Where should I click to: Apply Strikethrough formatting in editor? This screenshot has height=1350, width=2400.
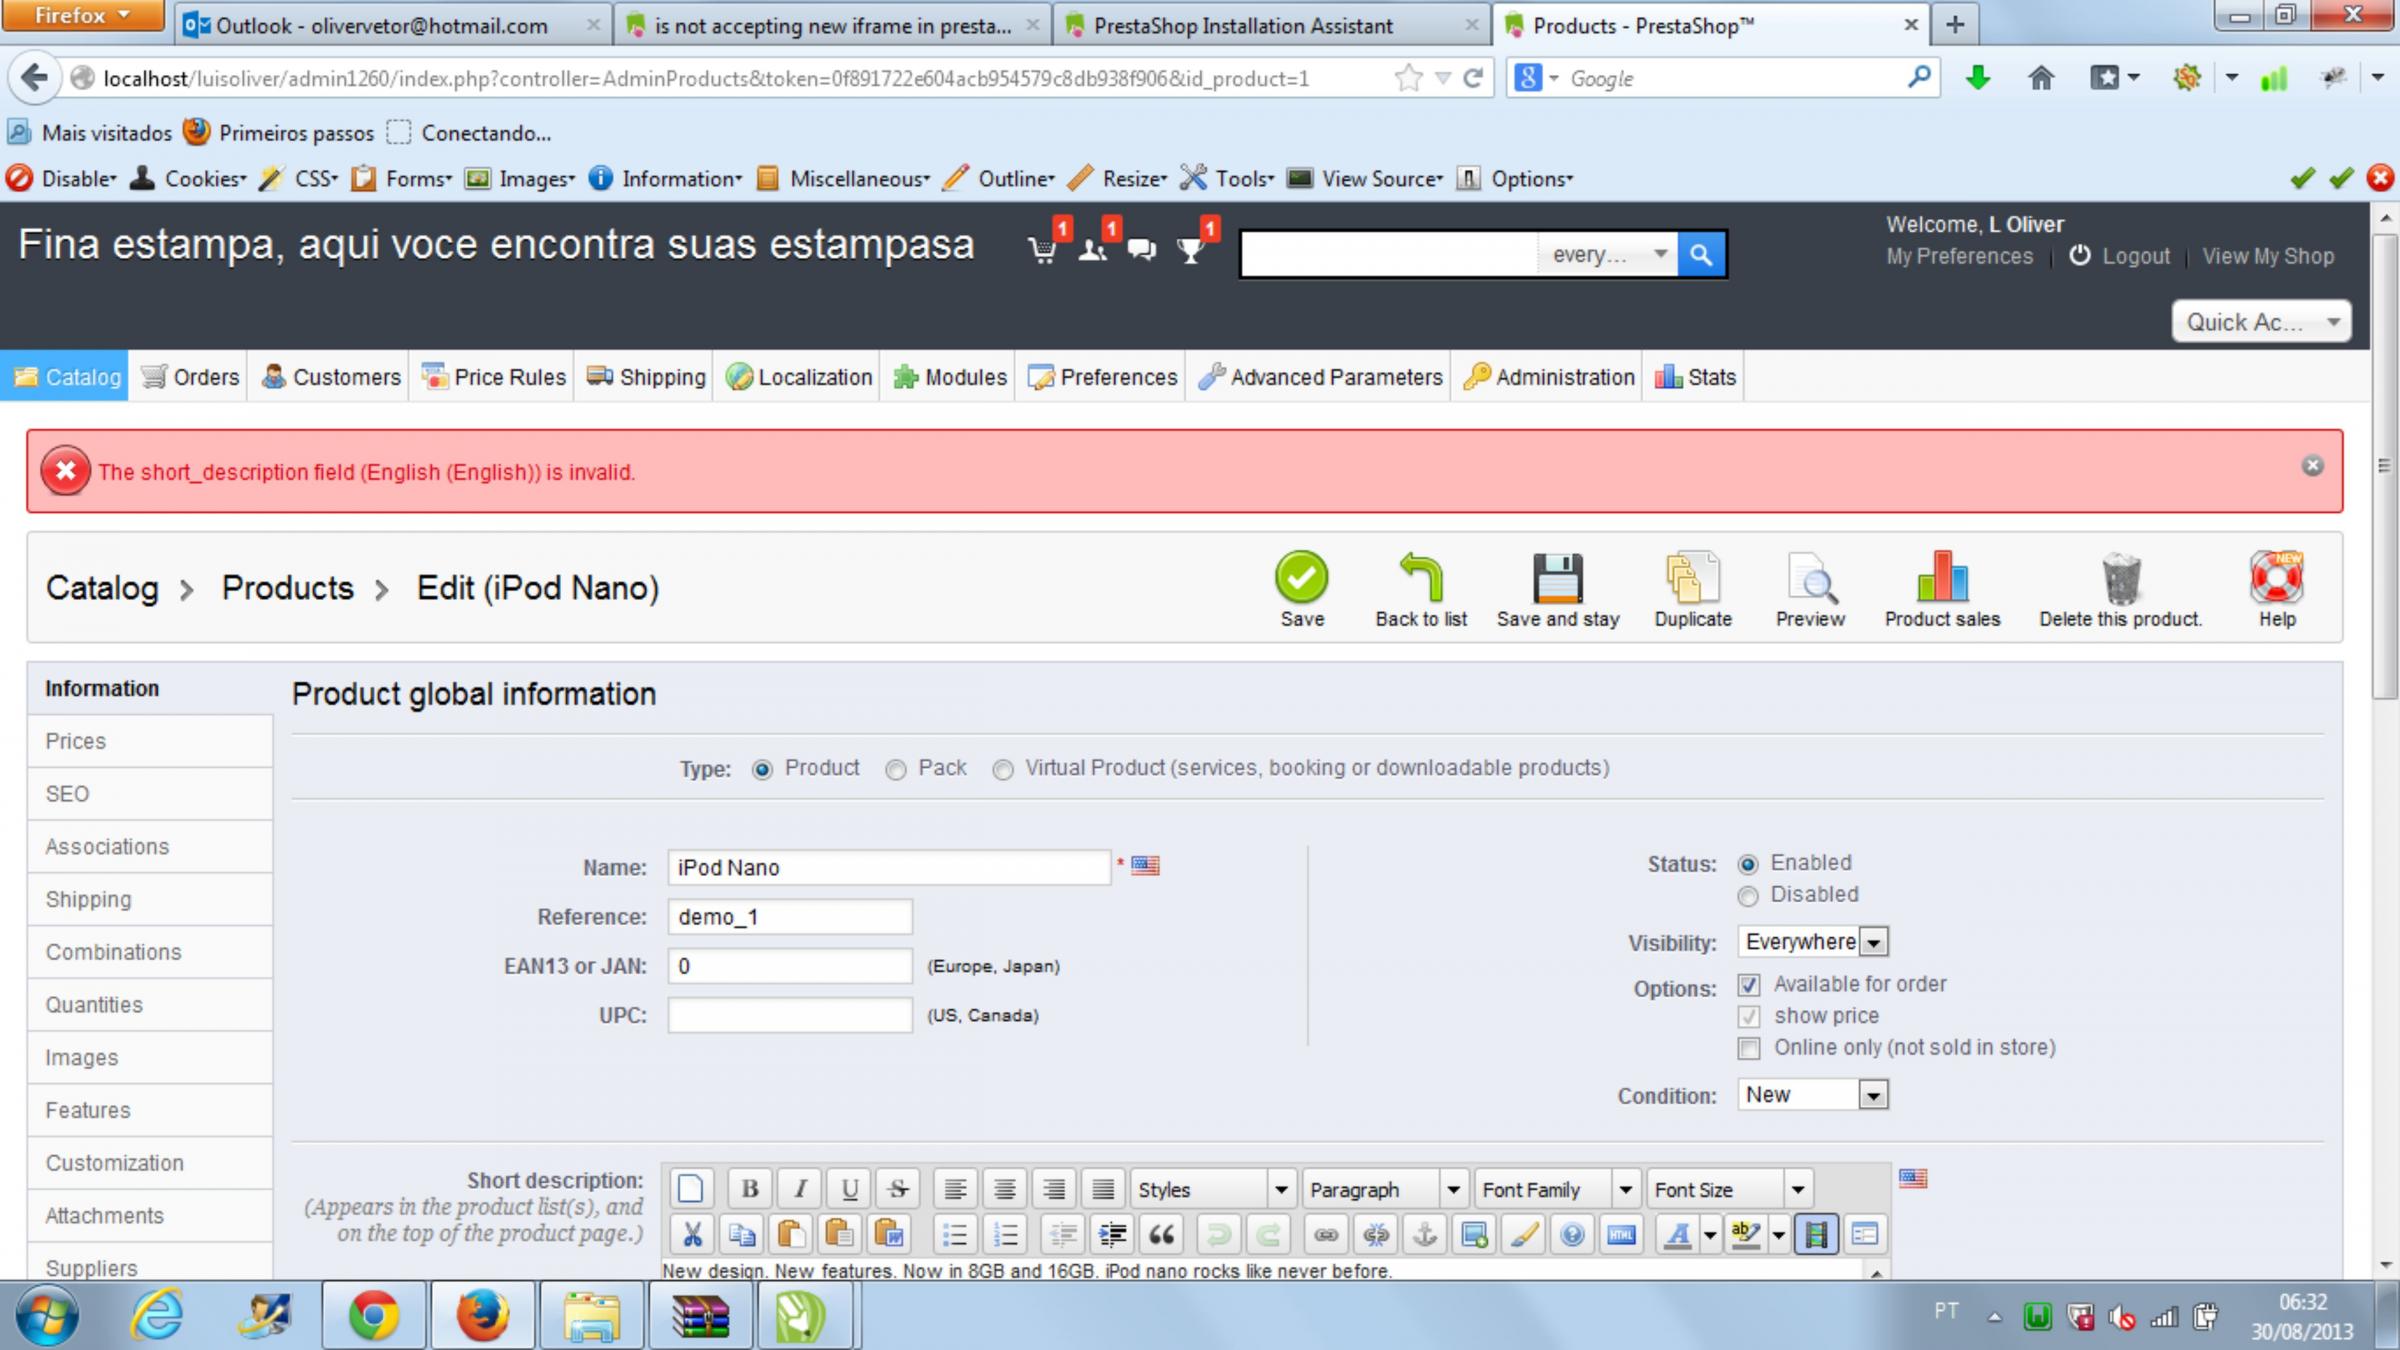898,1188
